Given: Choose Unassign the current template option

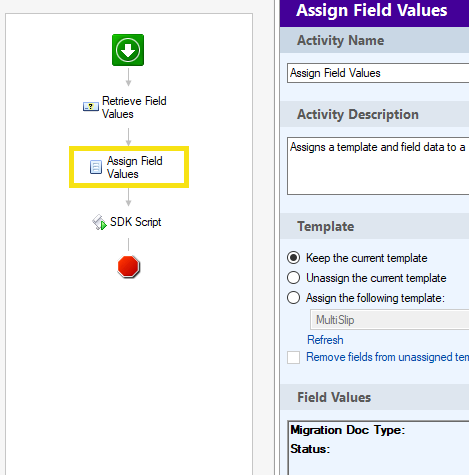Looking at the screenshot, I should coord(293,278).
